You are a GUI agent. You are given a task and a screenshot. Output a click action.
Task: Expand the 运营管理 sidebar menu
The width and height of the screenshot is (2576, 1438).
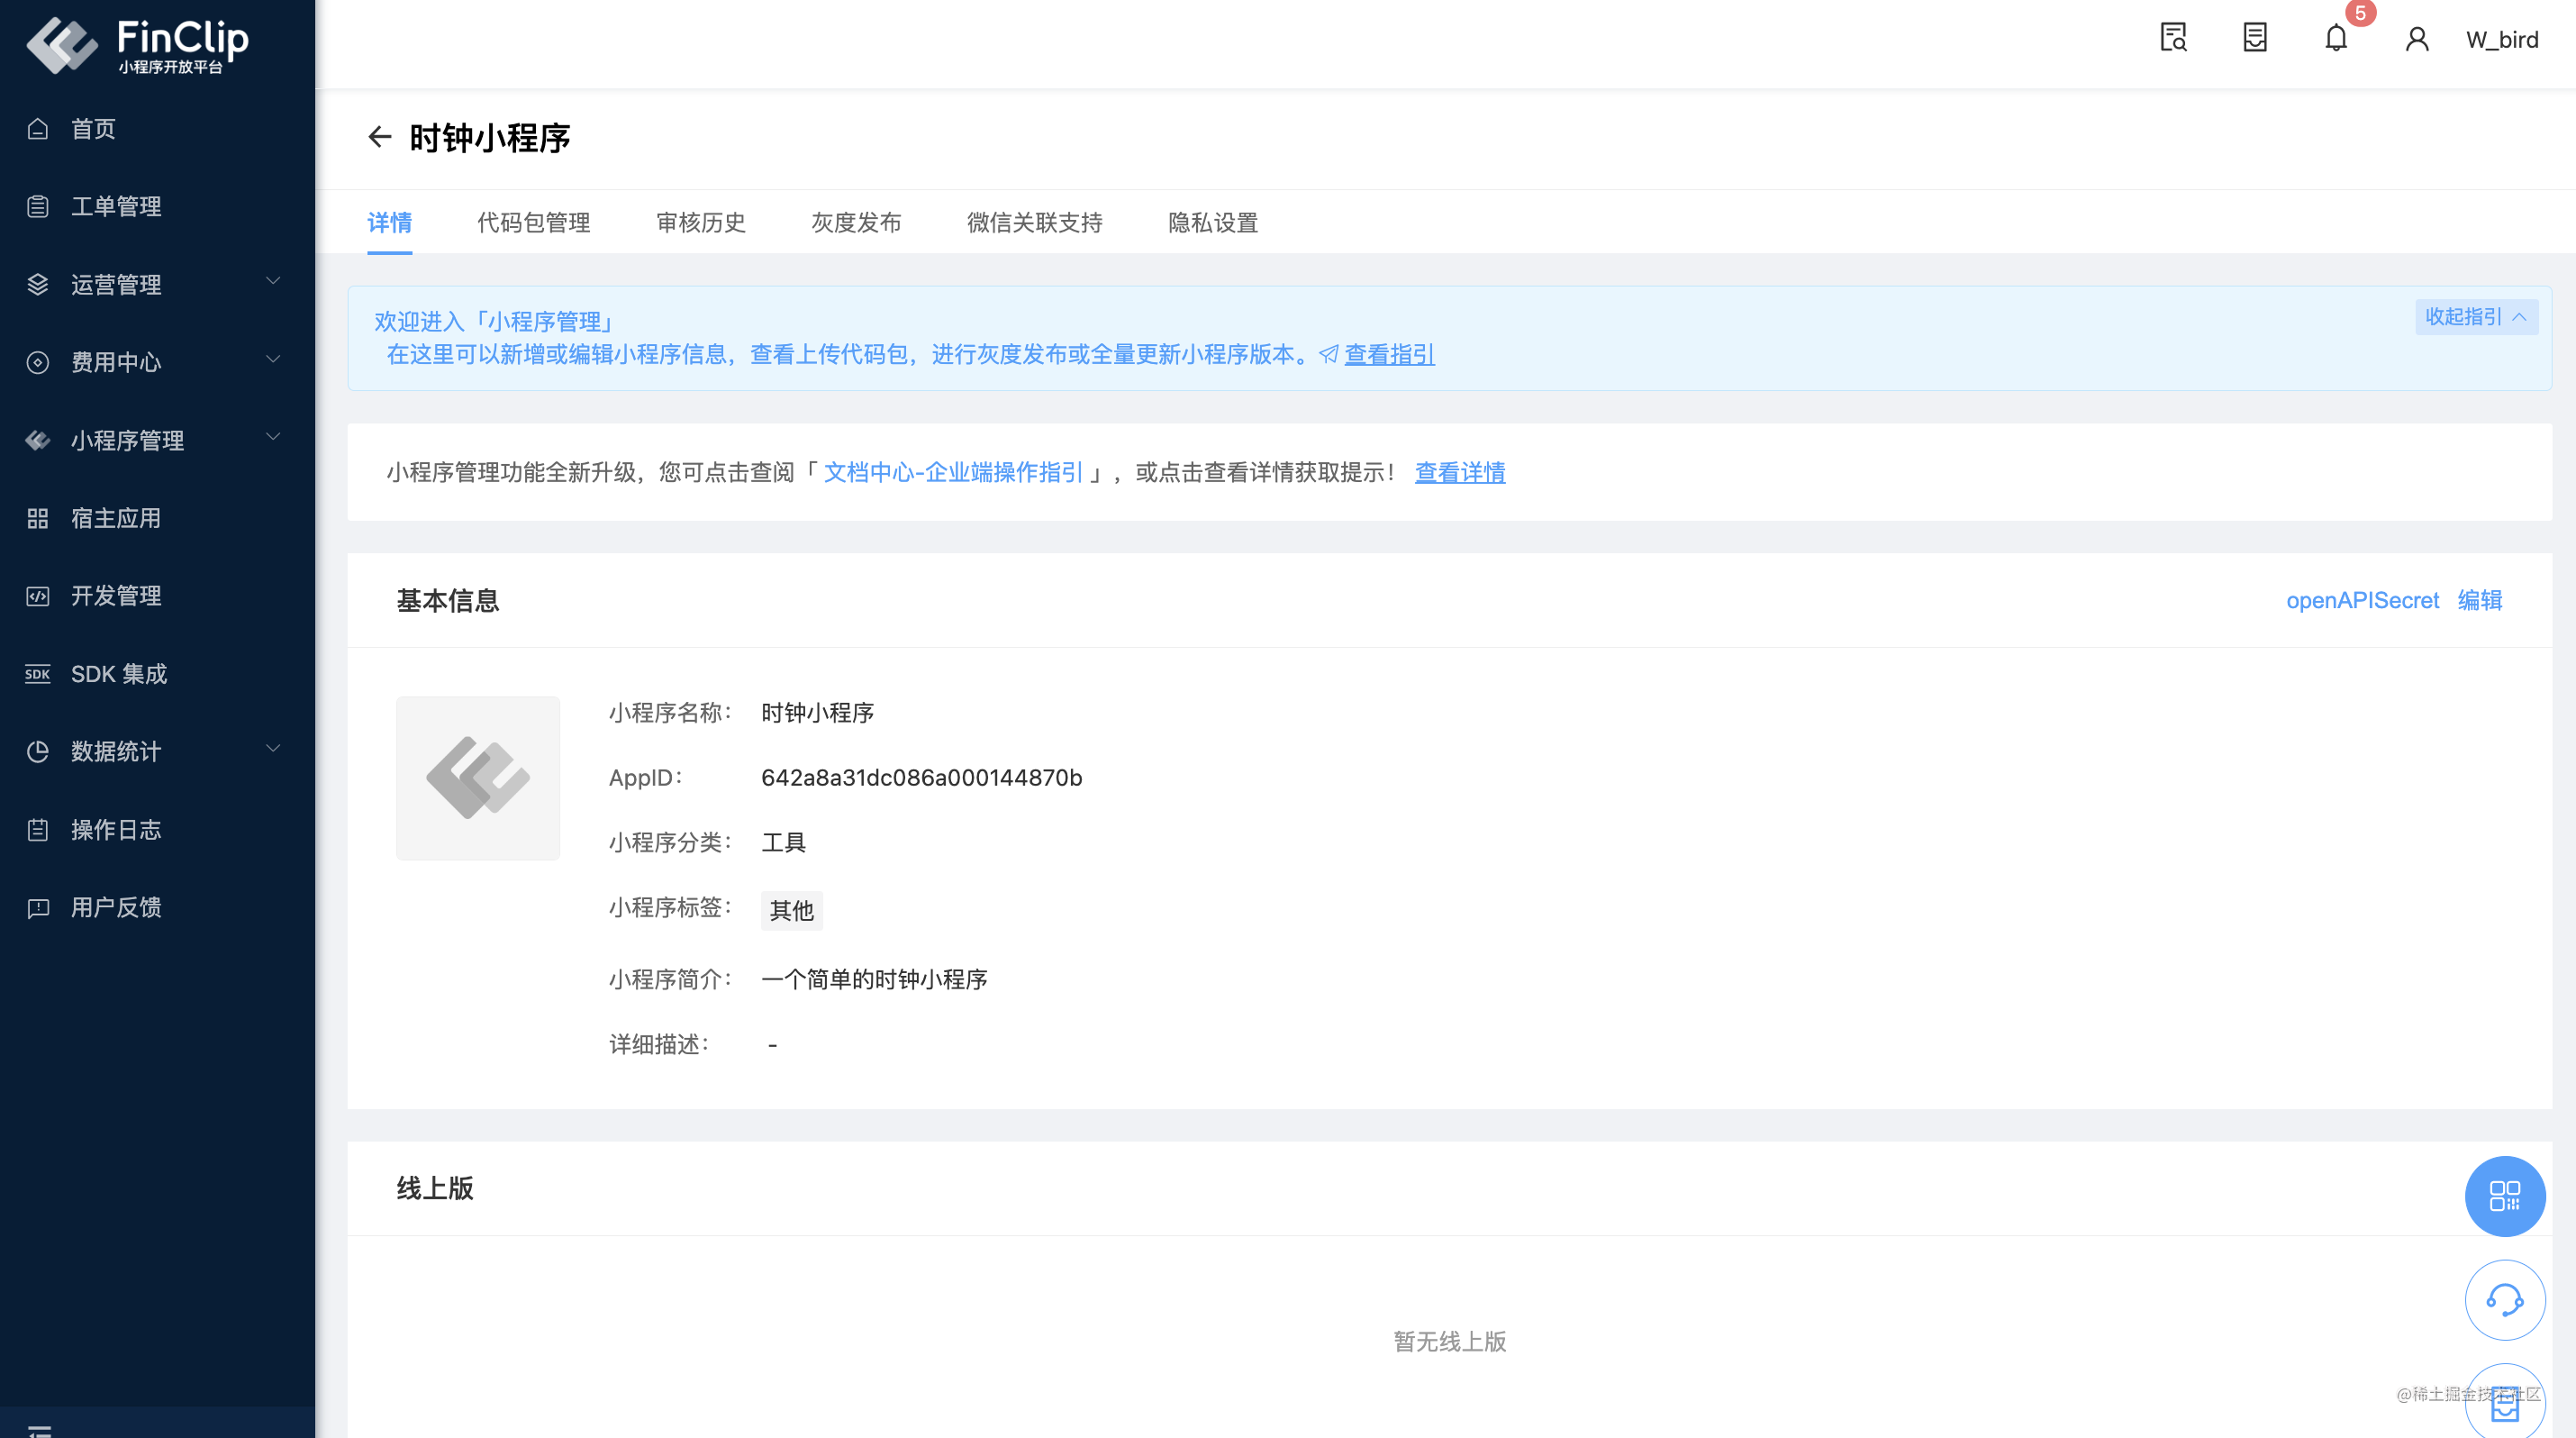pyautogui.click(x=116, y=285)
